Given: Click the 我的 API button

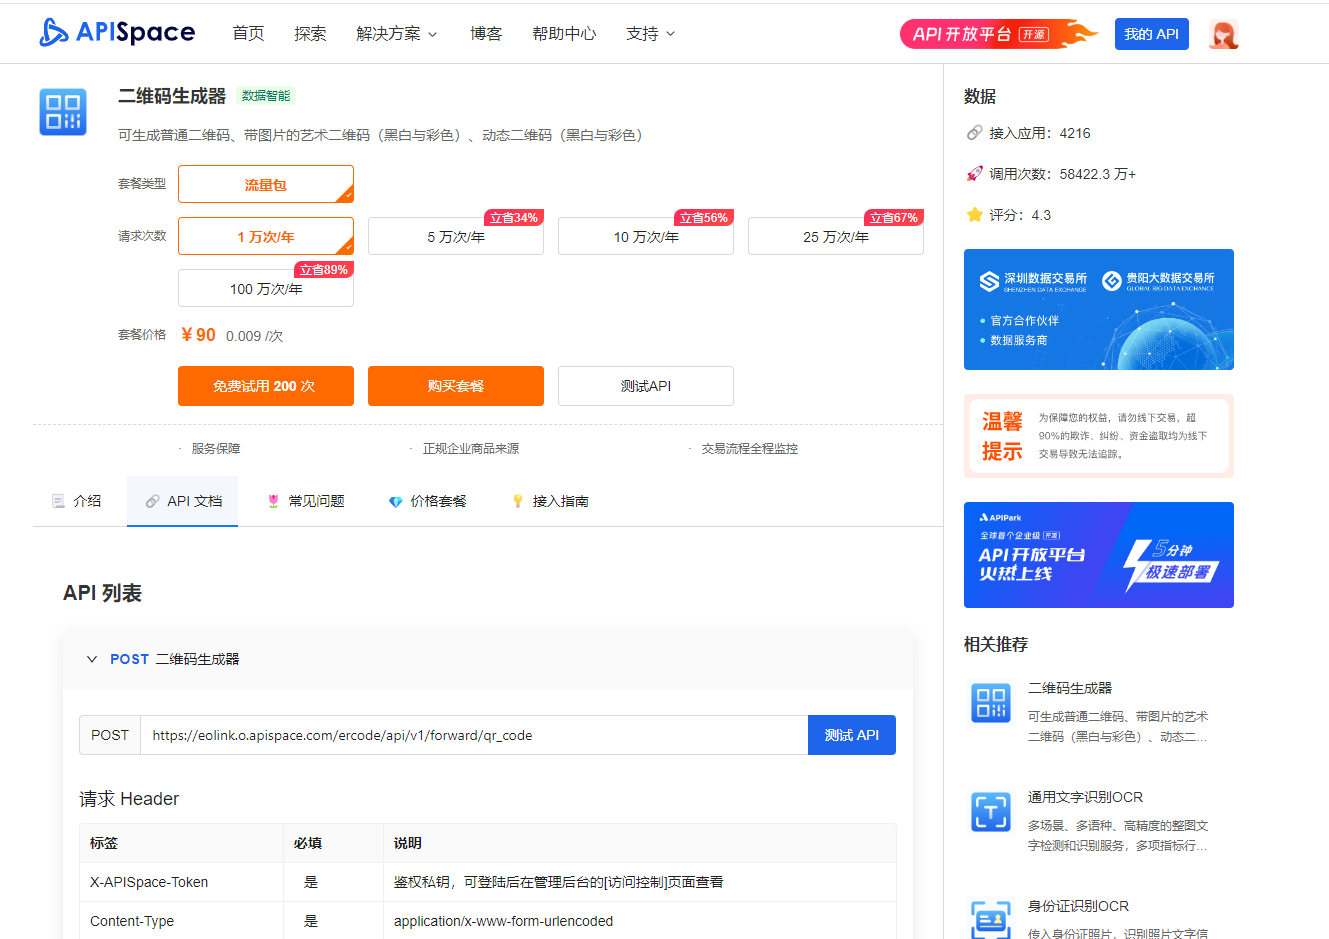Looking at the screenshot, I should [x=1152, y=34].
